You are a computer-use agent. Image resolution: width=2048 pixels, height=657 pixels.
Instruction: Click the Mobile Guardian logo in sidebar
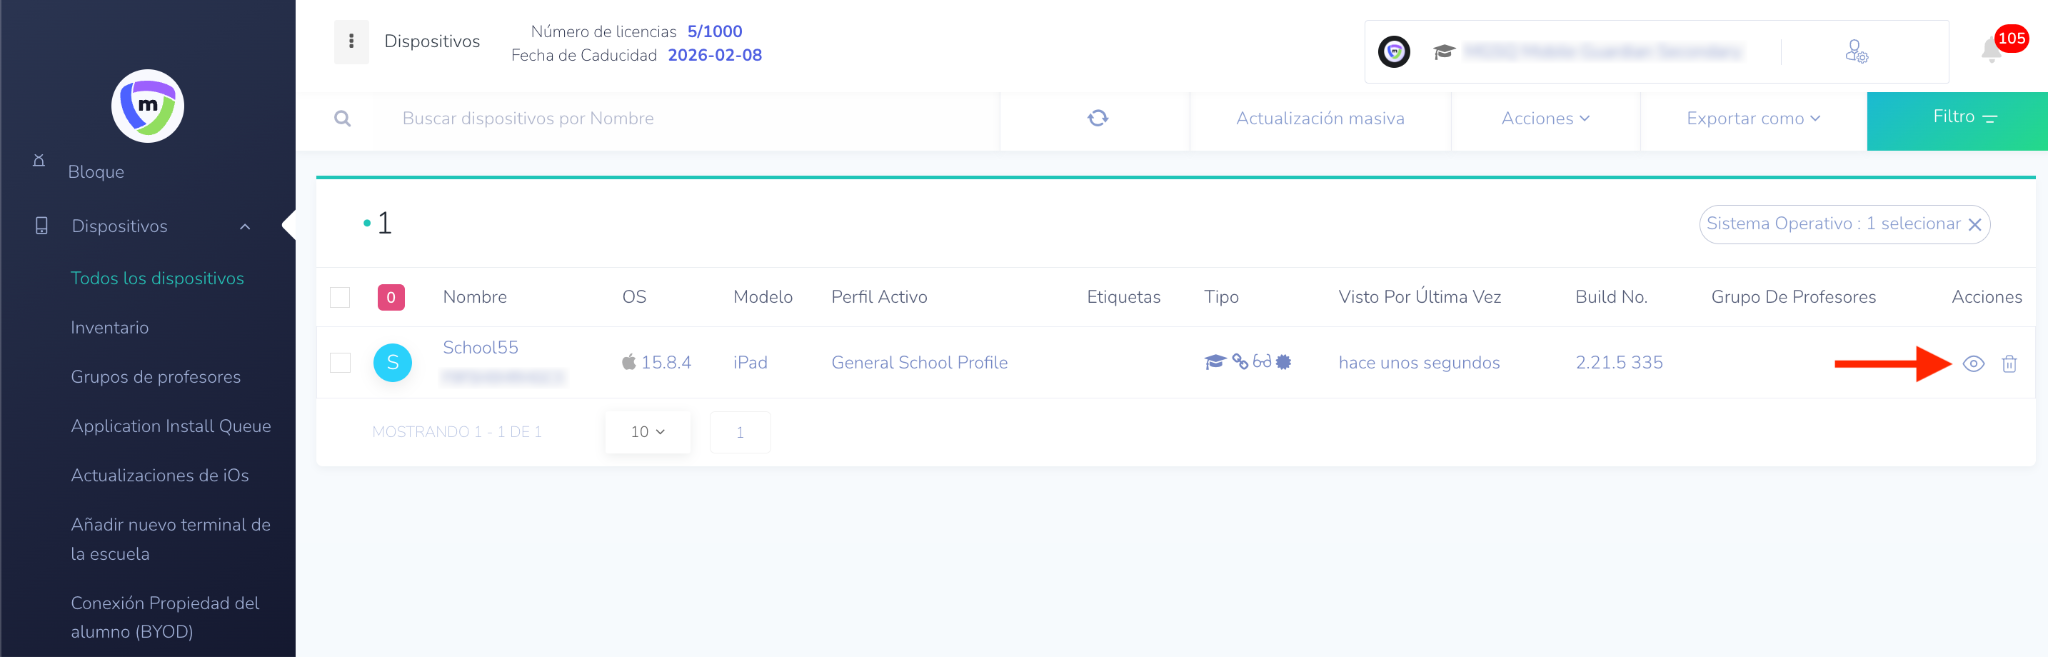[x=147, y=106]
